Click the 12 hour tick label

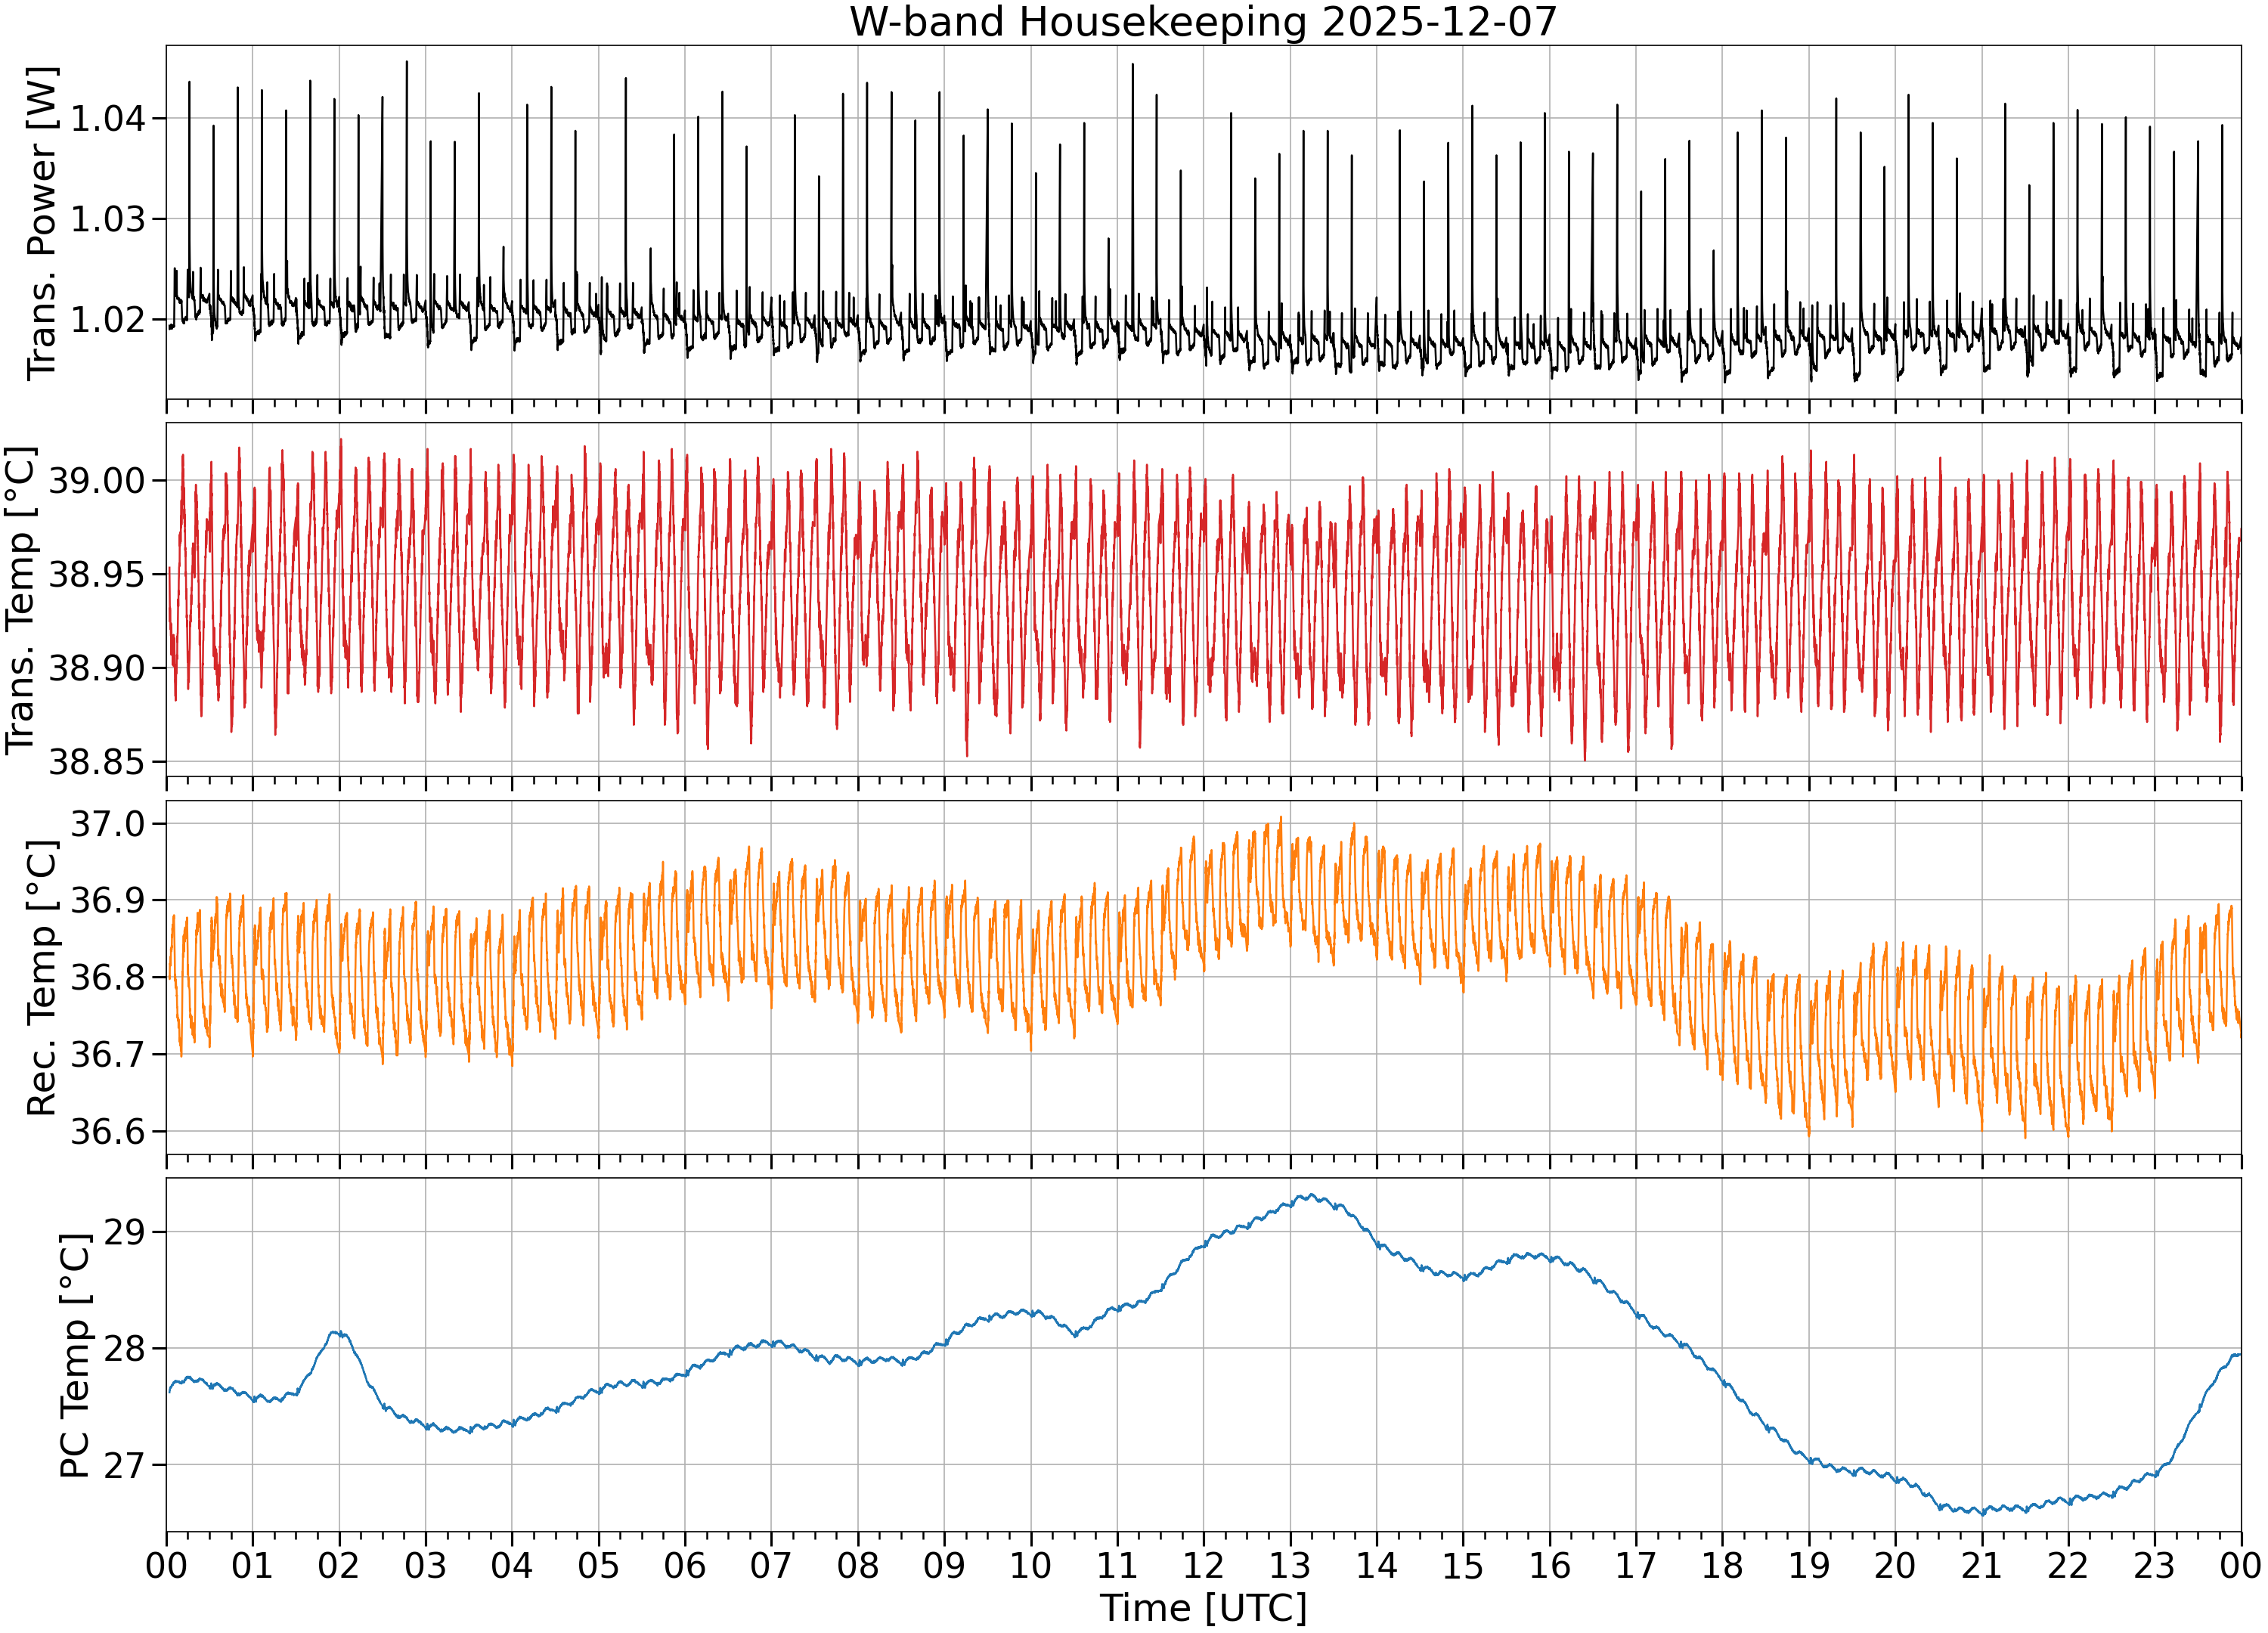[x=1203, y=1565]
